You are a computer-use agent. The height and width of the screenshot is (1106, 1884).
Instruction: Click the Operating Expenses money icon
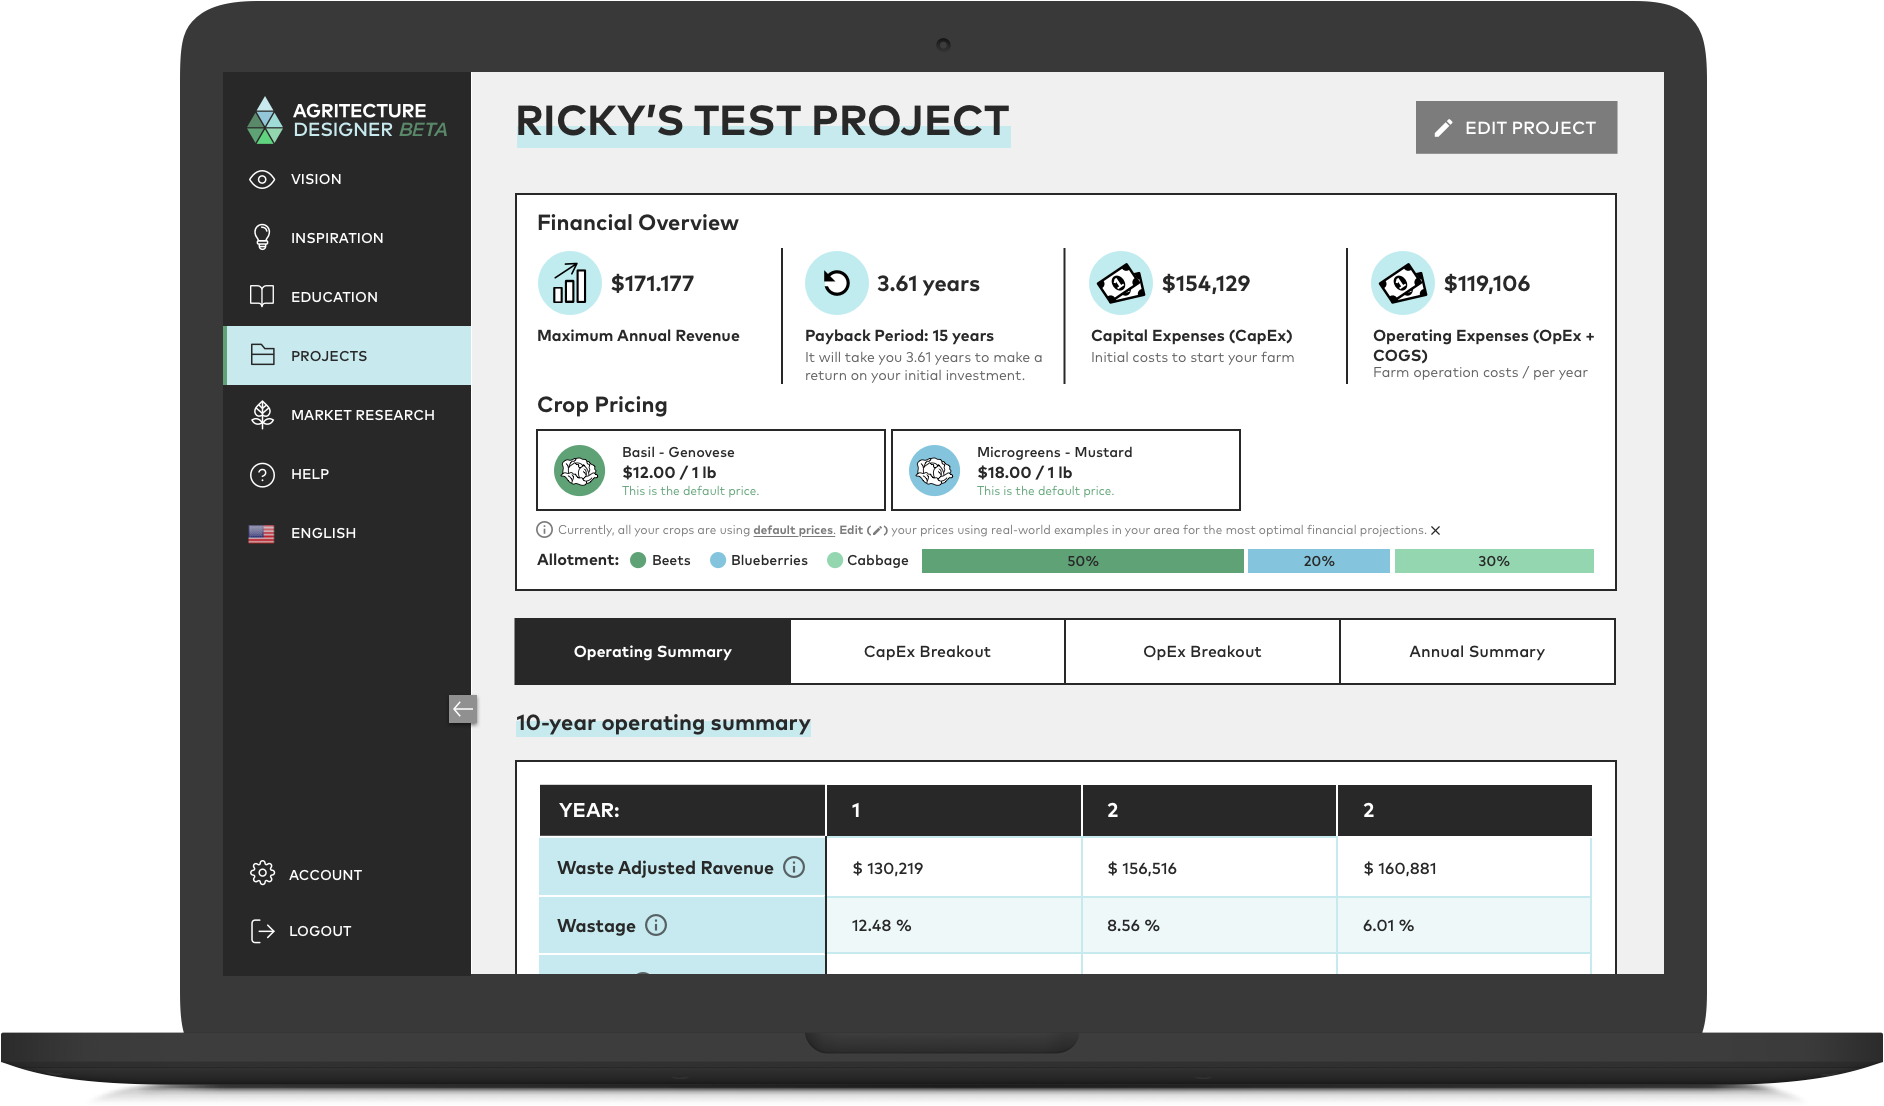[x=1403, y=283]
